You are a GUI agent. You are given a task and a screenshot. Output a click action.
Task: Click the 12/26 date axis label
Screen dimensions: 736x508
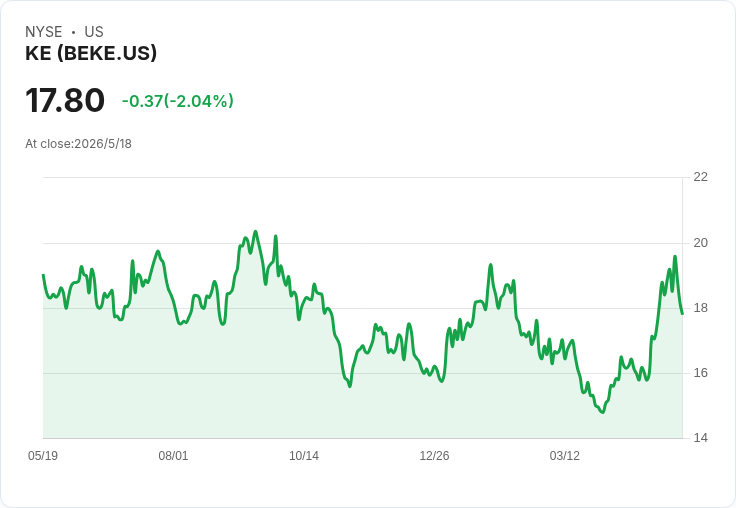[434, 455]
